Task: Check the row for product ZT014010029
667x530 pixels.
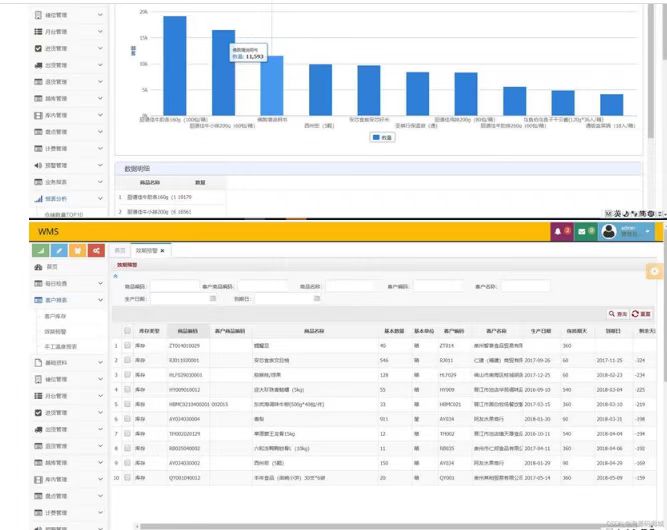Action: 127,346
